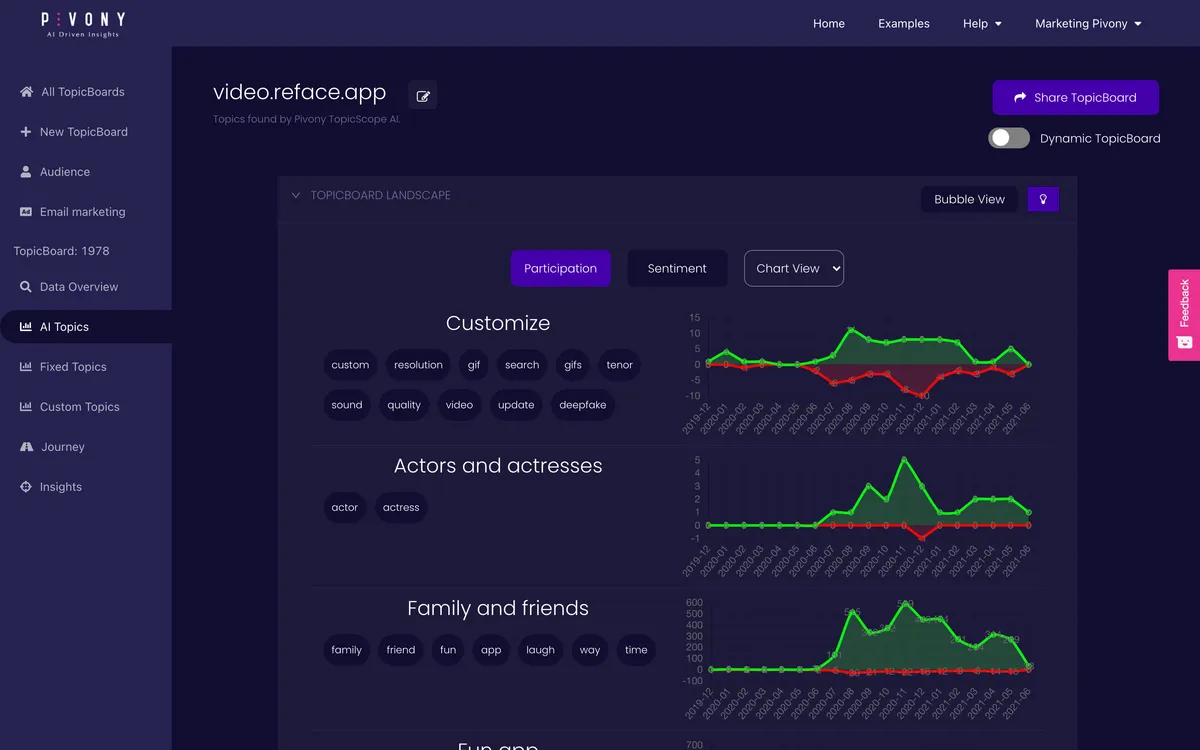Screen dimensions: 1200x750
Task: Click the sound keyword tag
Action: click(347, 405)
